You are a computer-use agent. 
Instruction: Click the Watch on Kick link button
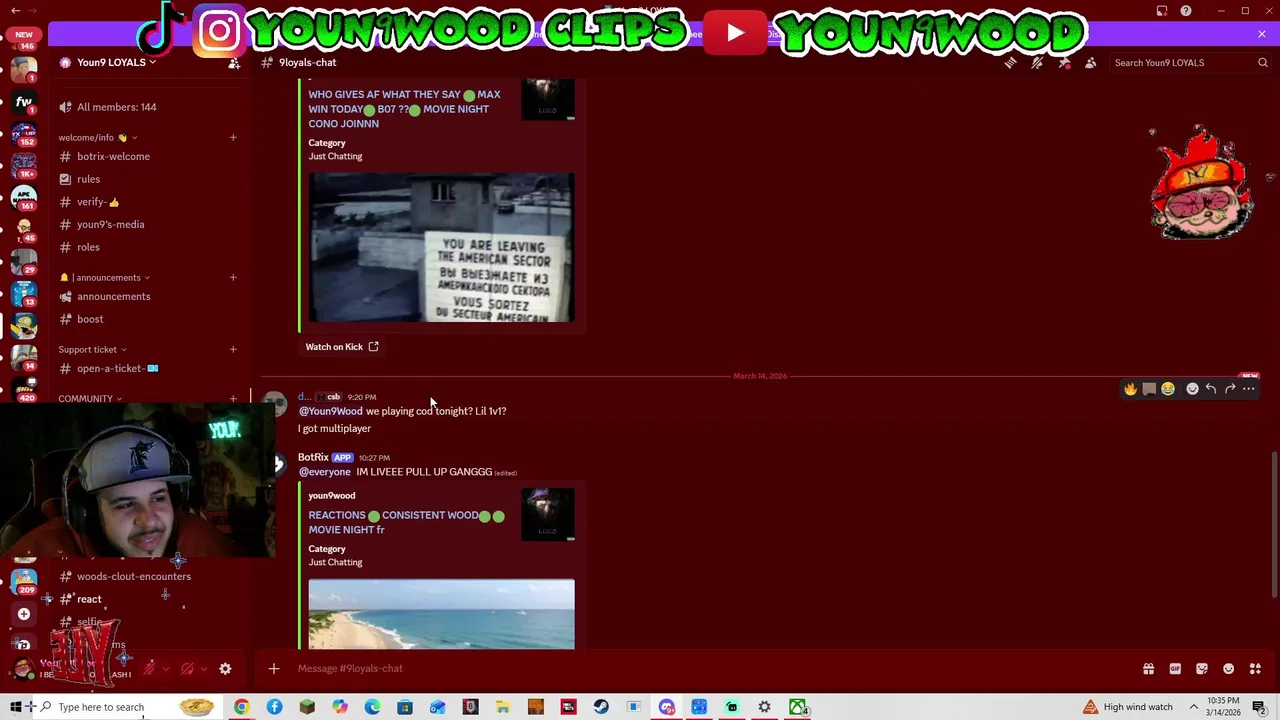pyautogui.click(x=342, y=347)
